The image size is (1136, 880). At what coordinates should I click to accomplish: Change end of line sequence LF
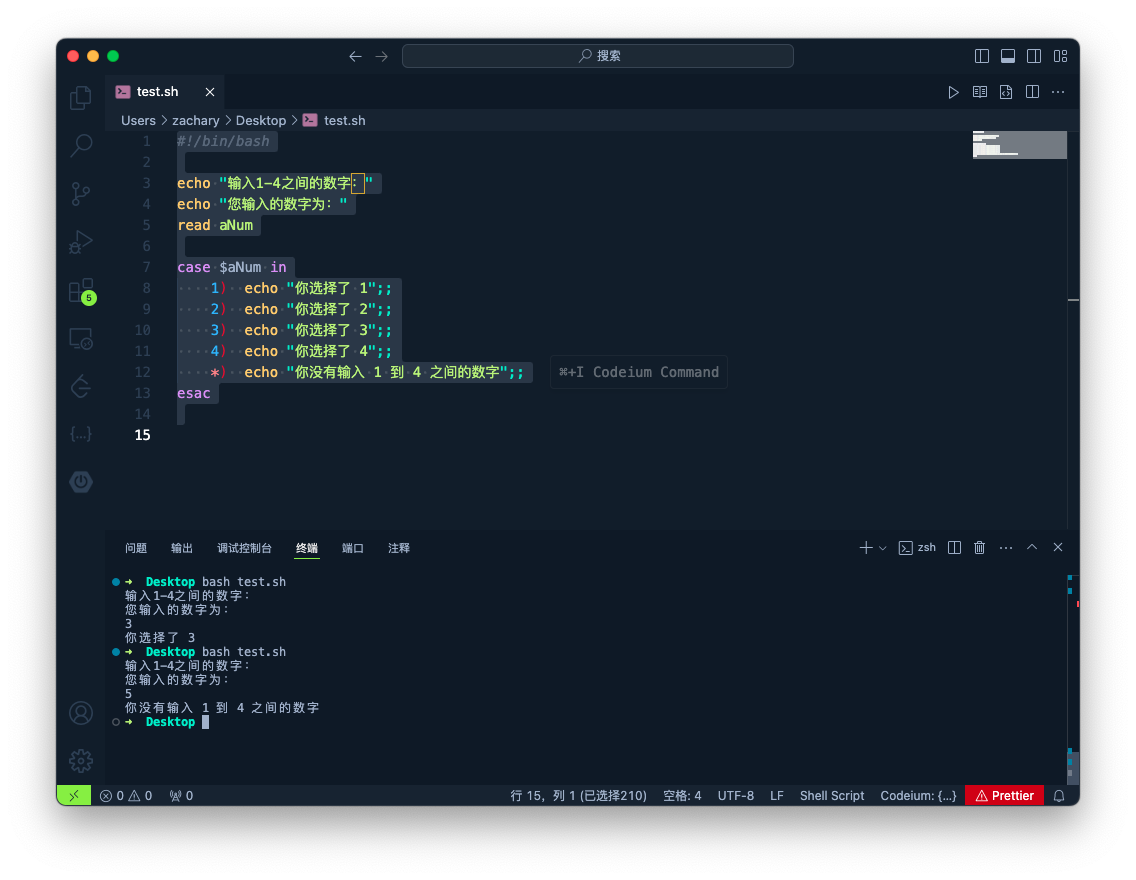click(x=777, y=796)
